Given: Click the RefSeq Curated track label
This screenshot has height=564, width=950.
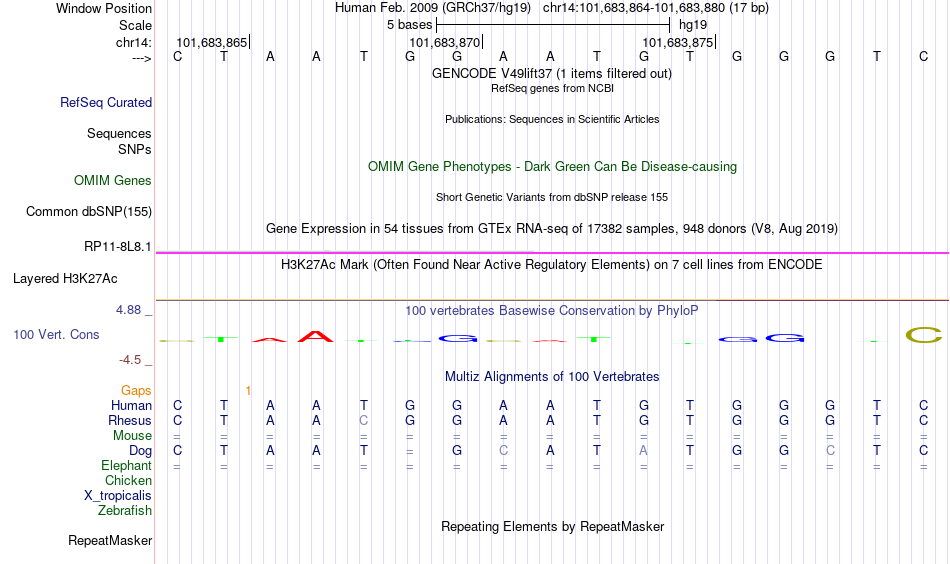Looking at the screenshot, I should click(106, 102).
